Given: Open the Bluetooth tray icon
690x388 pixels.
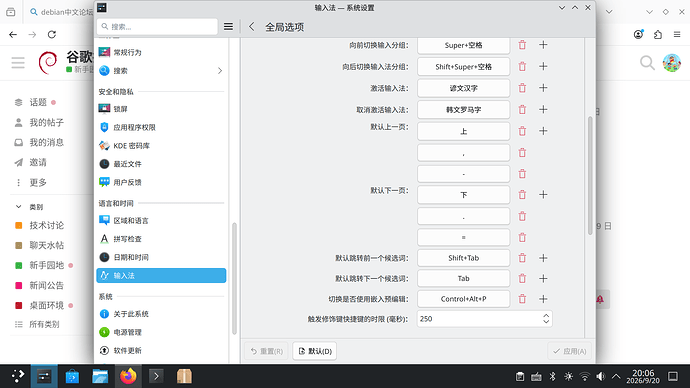Looking at the screenshot, I should (553, 376).
